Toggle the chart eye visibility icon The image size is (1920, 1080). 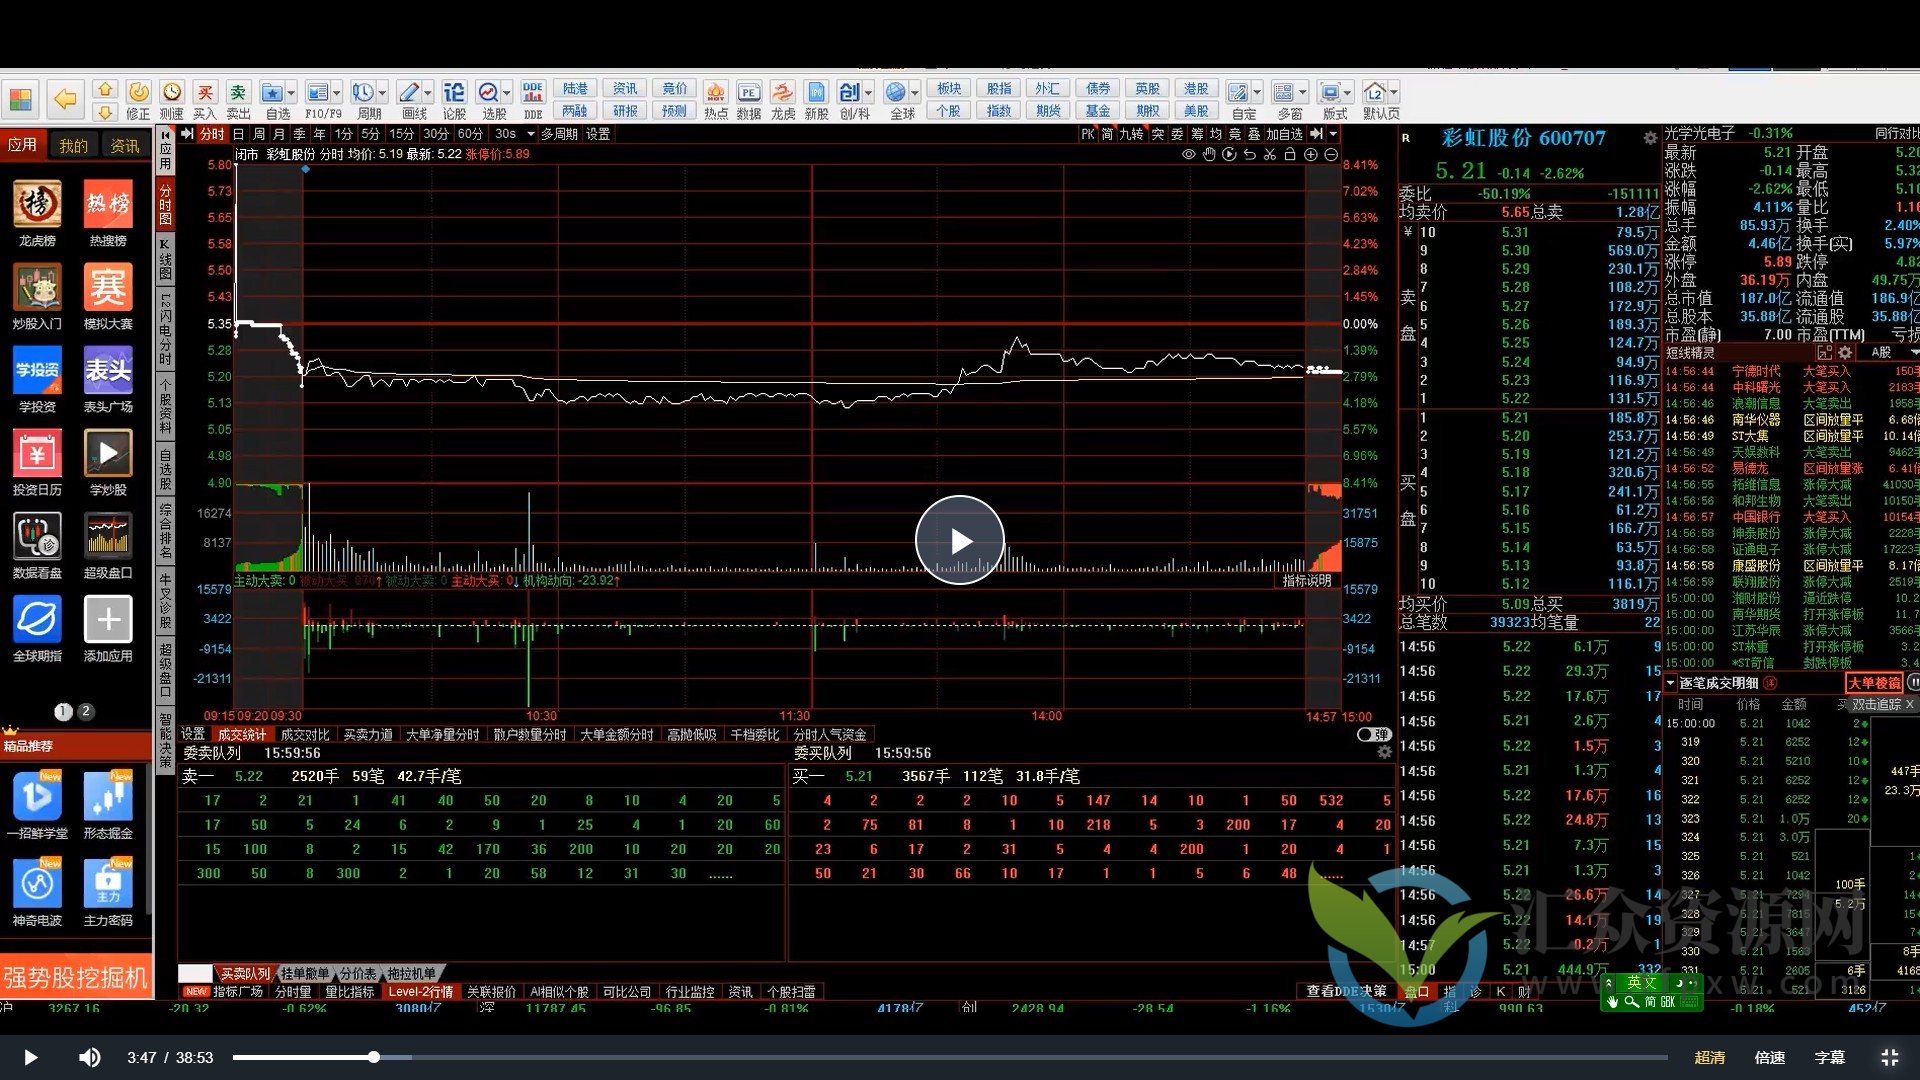pyautogui.click(x=1188, y=155)
